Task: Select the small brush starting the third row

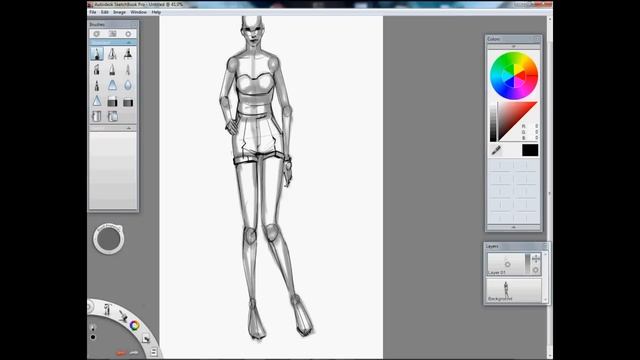Action: click(x=97, y=86)
